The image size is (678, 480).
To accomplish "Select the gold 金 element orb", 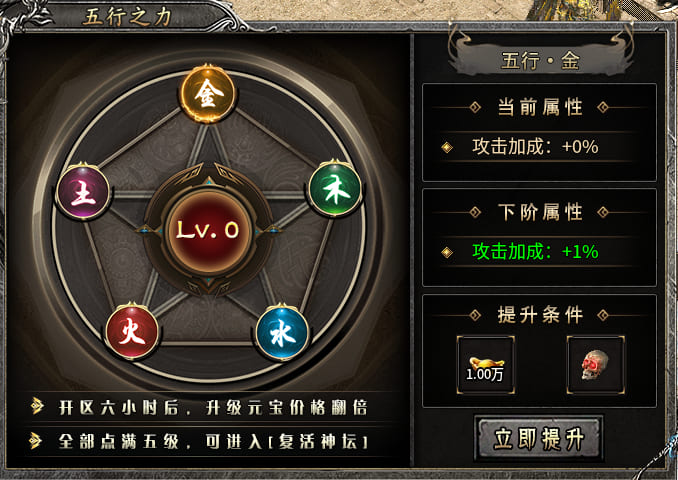I will (x=208, y=93).
